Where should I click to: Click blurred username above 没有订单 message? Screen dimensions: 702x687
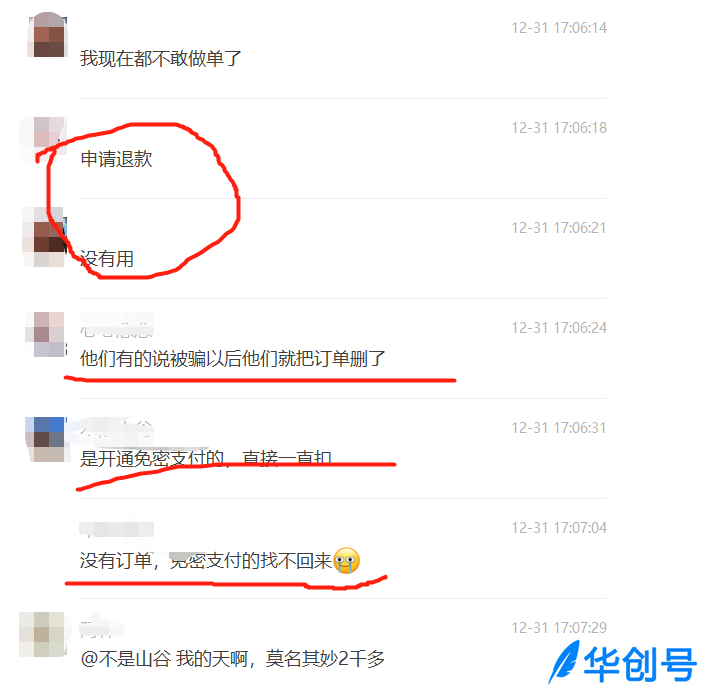[x=117, y=529]
